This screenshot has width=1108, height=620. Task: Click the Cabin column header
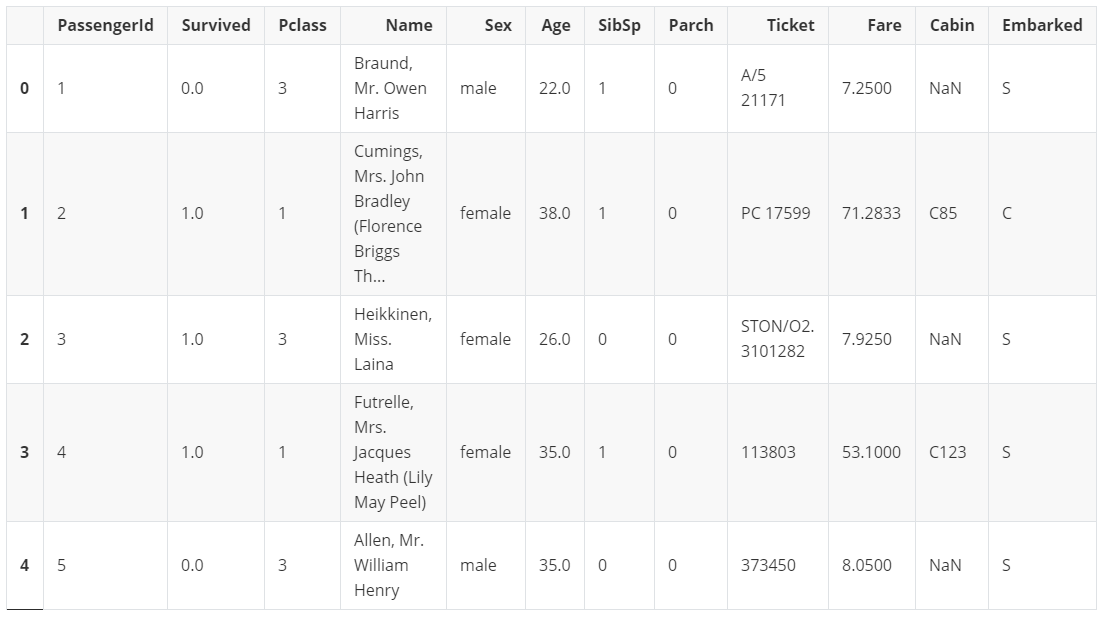coord(952,25)
